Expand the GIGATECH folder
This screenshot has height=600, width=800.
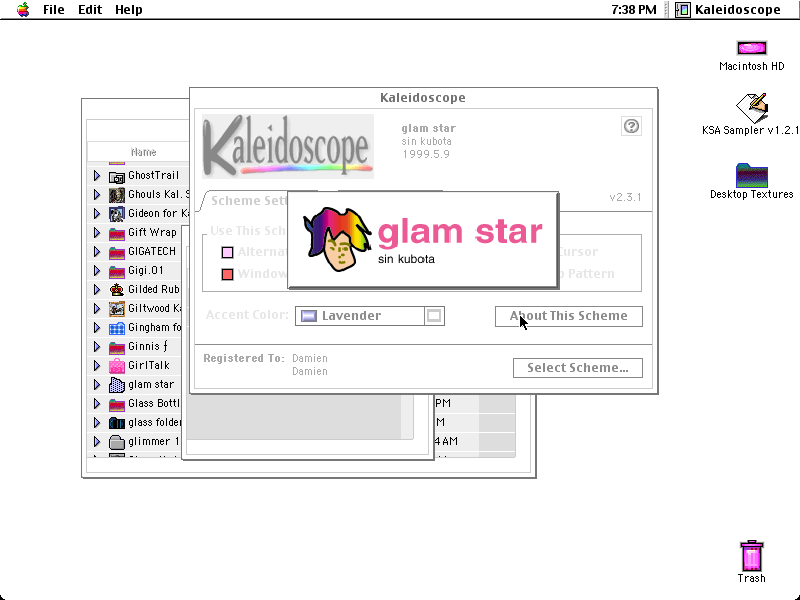tap(97, 252)
